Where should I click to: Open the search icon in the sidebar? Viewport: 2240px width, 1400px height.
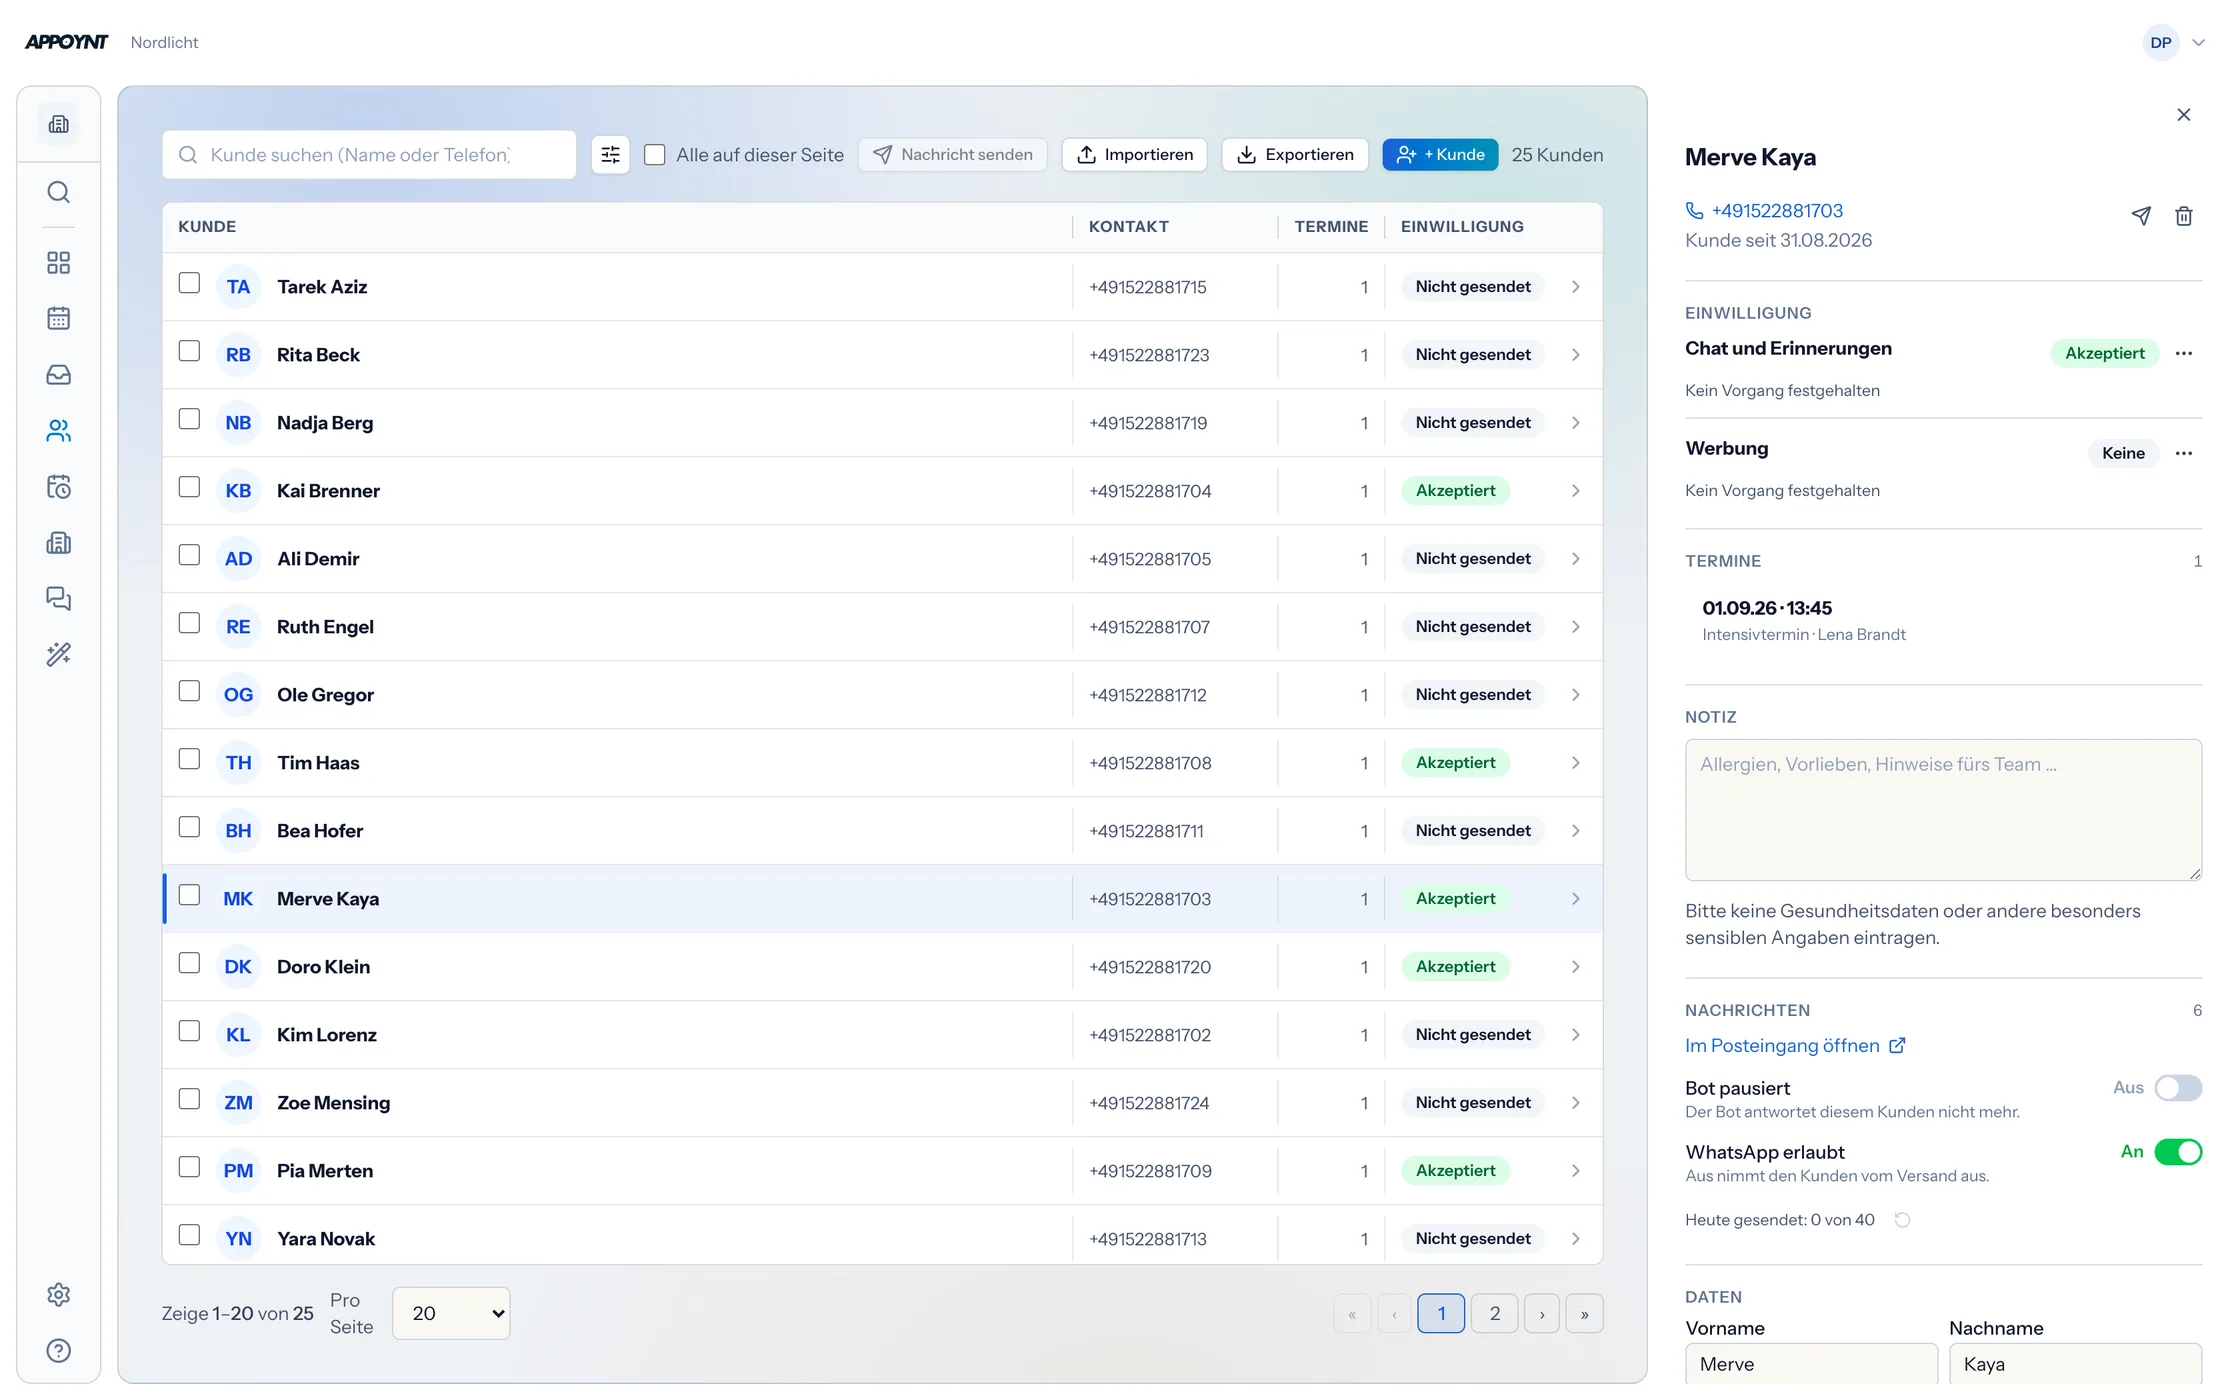[59, 192]
